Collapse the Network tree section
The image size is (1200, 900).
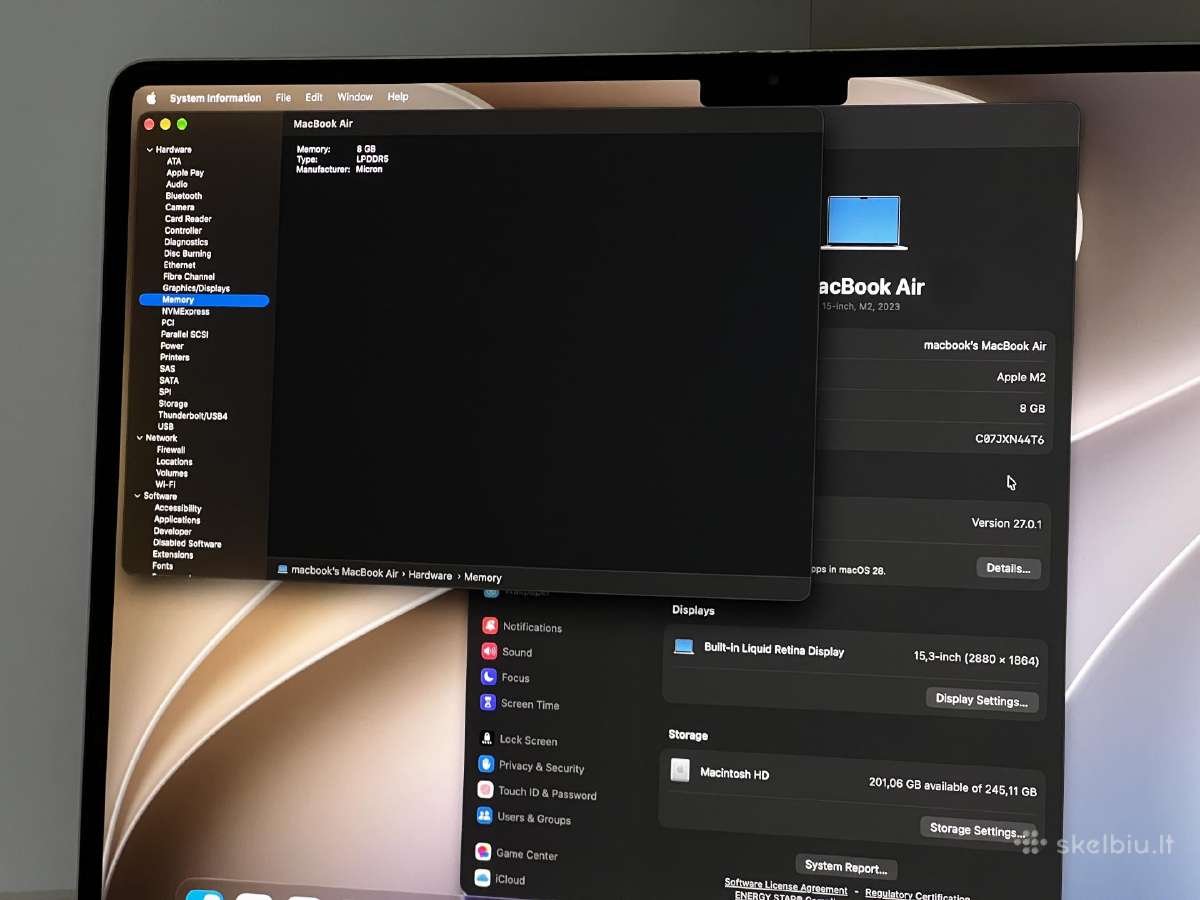tap(138, 438)
